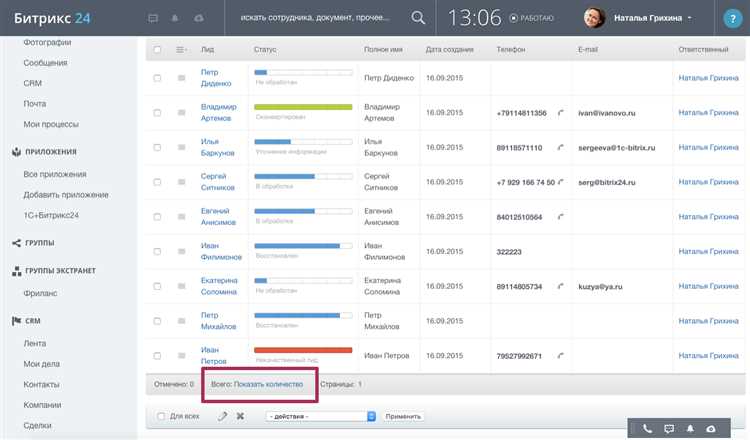This screenshot has width=750, height=440.
Task: Open row actions menu for Иван Филимонов
Action: (x=181, y=252)
